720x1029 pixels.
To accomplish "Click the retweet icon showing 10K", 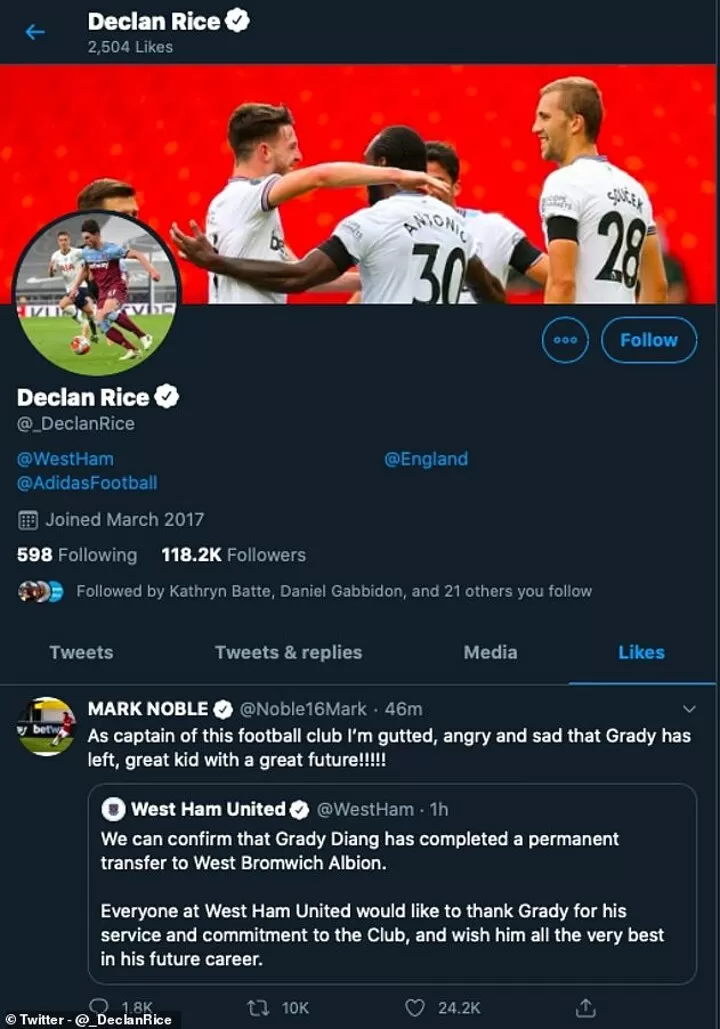I will tap(256, 1006).
